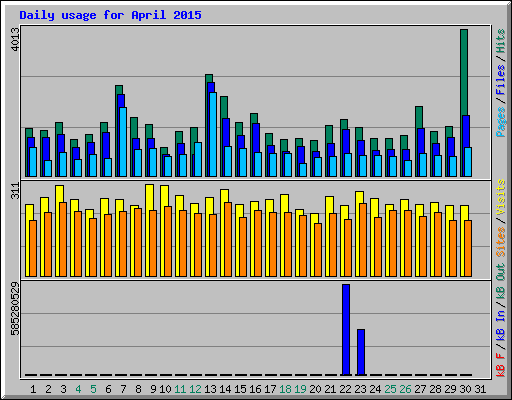Image resolution: width=512 pixels, height=400 pixels.
Task: Click the 'kB F' legend label
Action: tap(501, 365)
